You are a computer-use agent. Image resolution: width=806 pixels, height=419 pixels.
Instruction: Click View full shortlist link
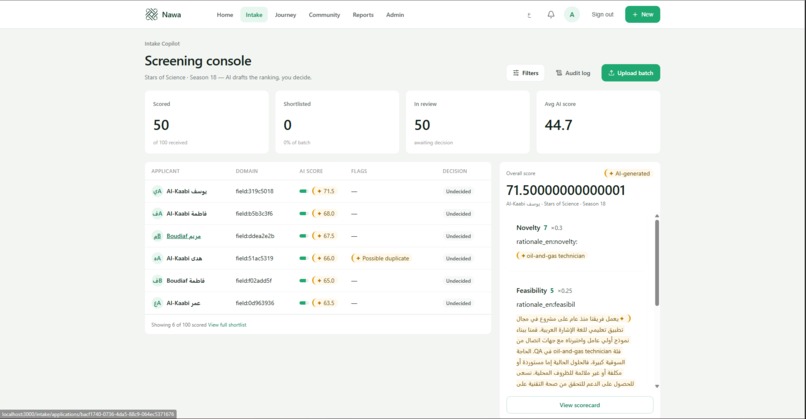227,325
